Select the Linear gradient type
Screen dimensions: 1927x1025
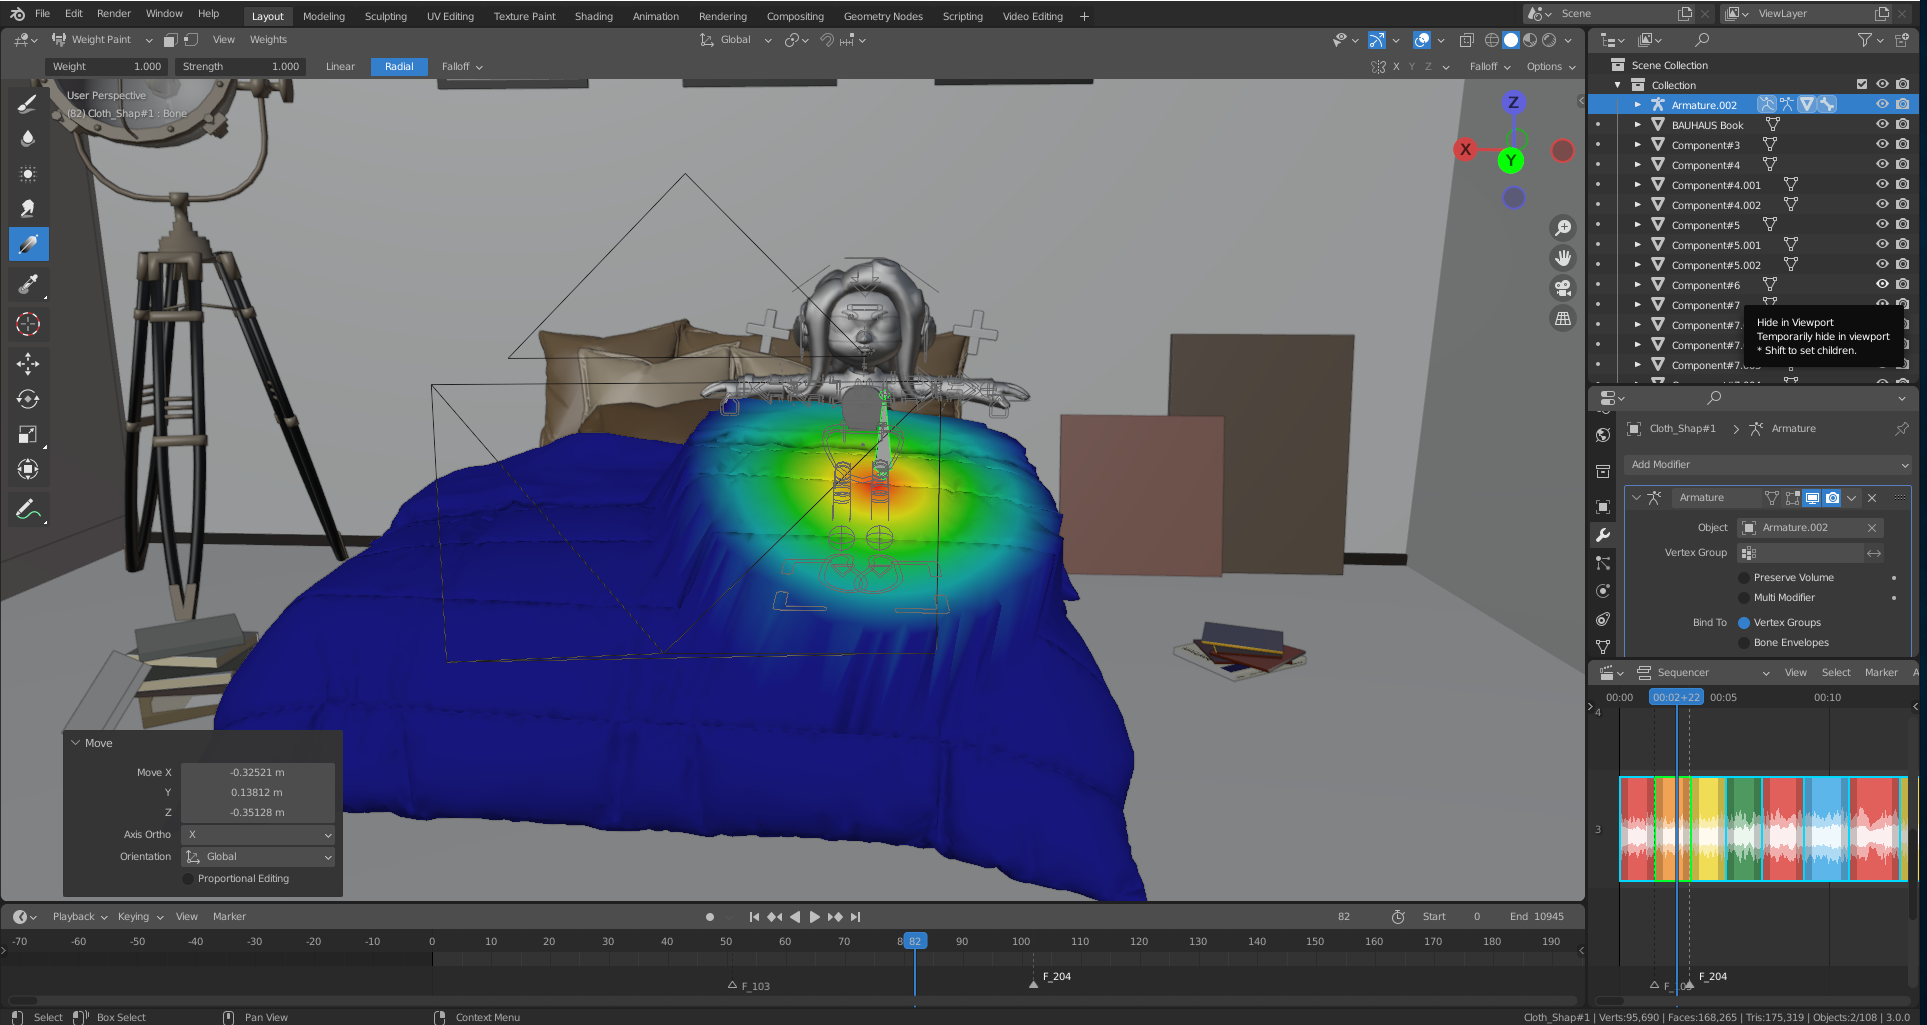pos(340,66)
